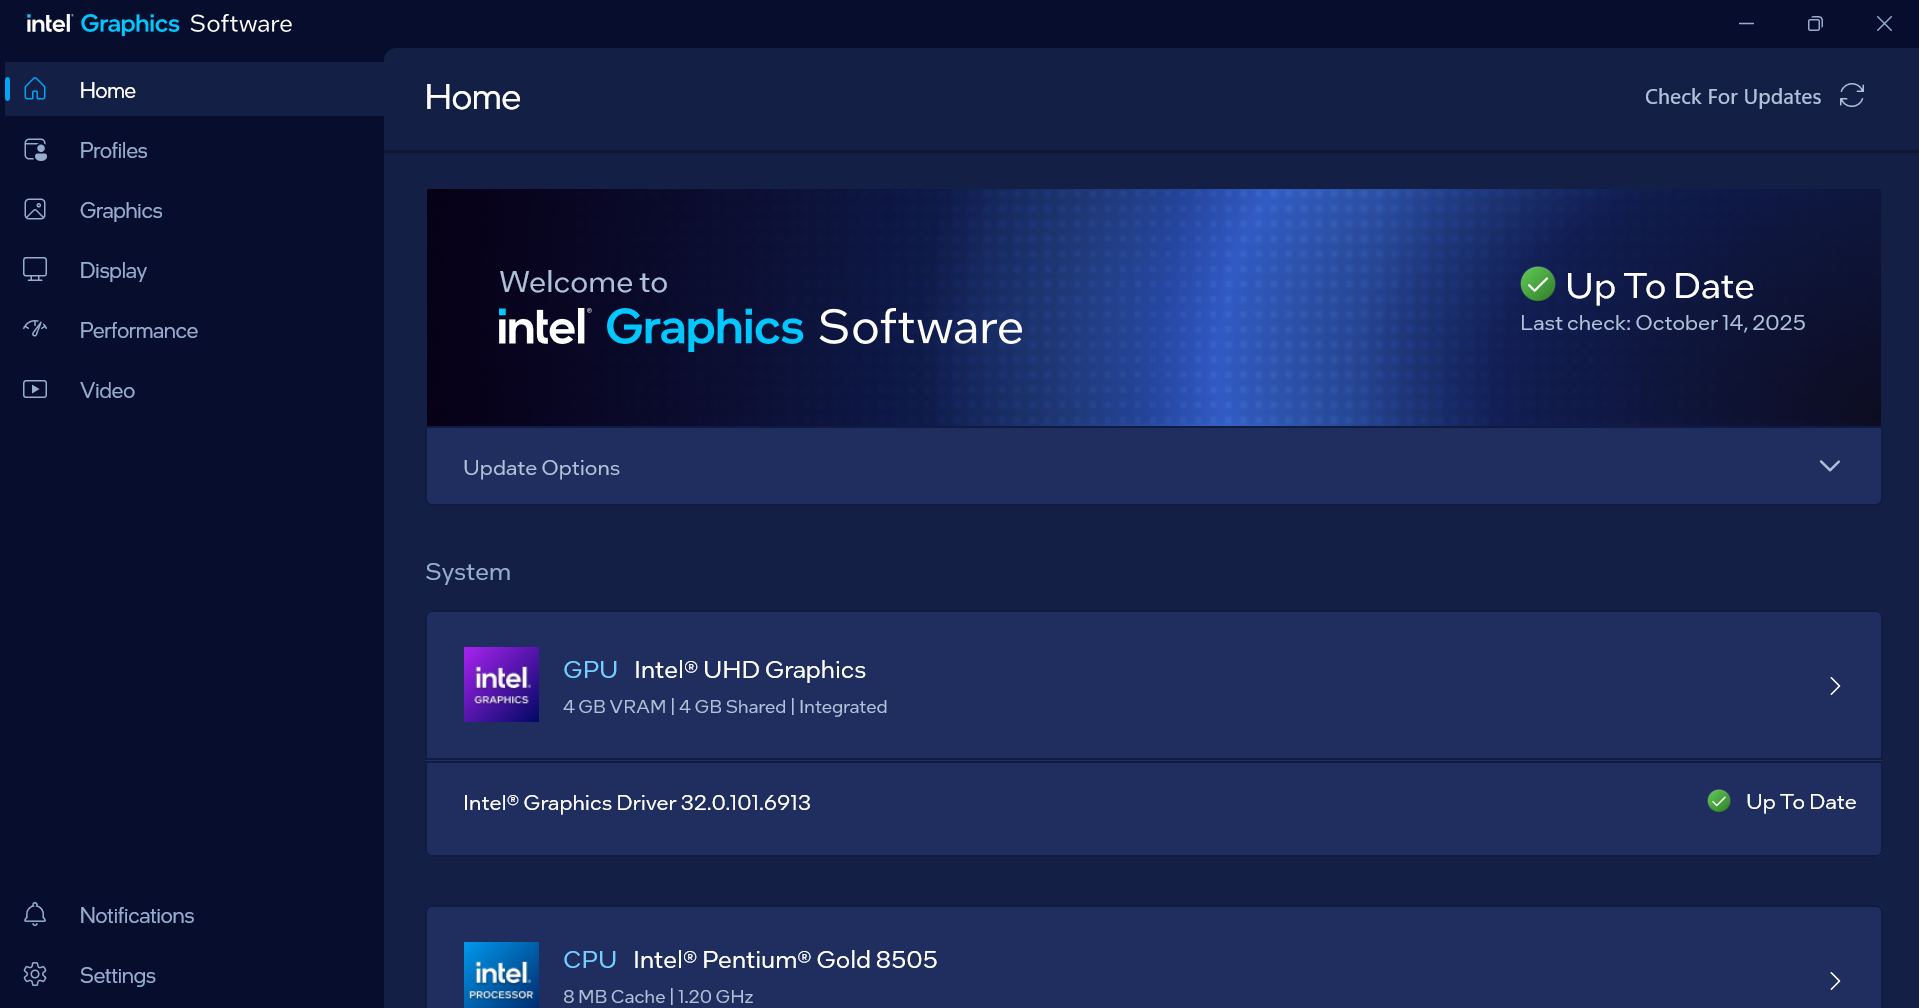Click the green checkmark beside banner Up To Date
The width and height of the screenshot is (1919, 1008).
tap(1537, 284)
